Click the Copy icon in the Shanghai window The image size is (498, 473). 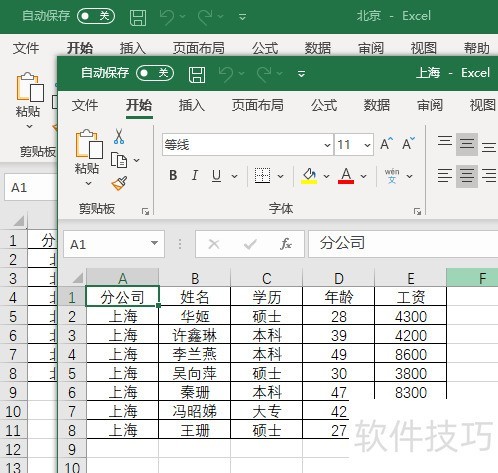[119, 160]
